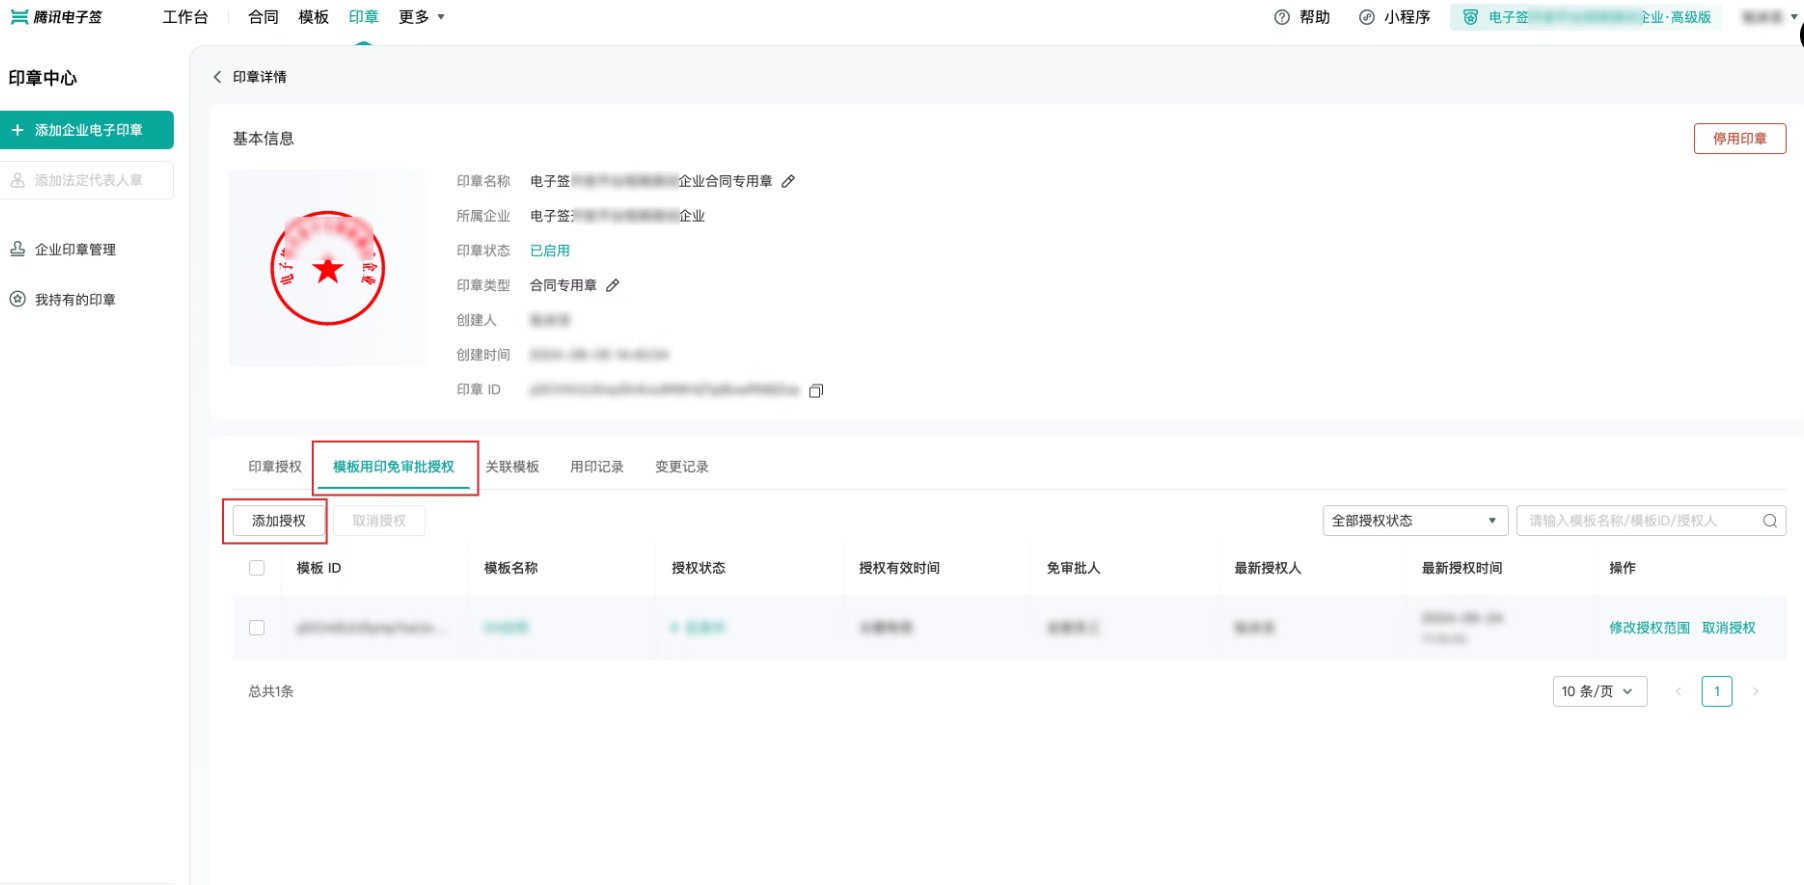Viewport: 1804px width, 885px height.
Task: Open 工作台 in top navigation
Action: [186, 17]
